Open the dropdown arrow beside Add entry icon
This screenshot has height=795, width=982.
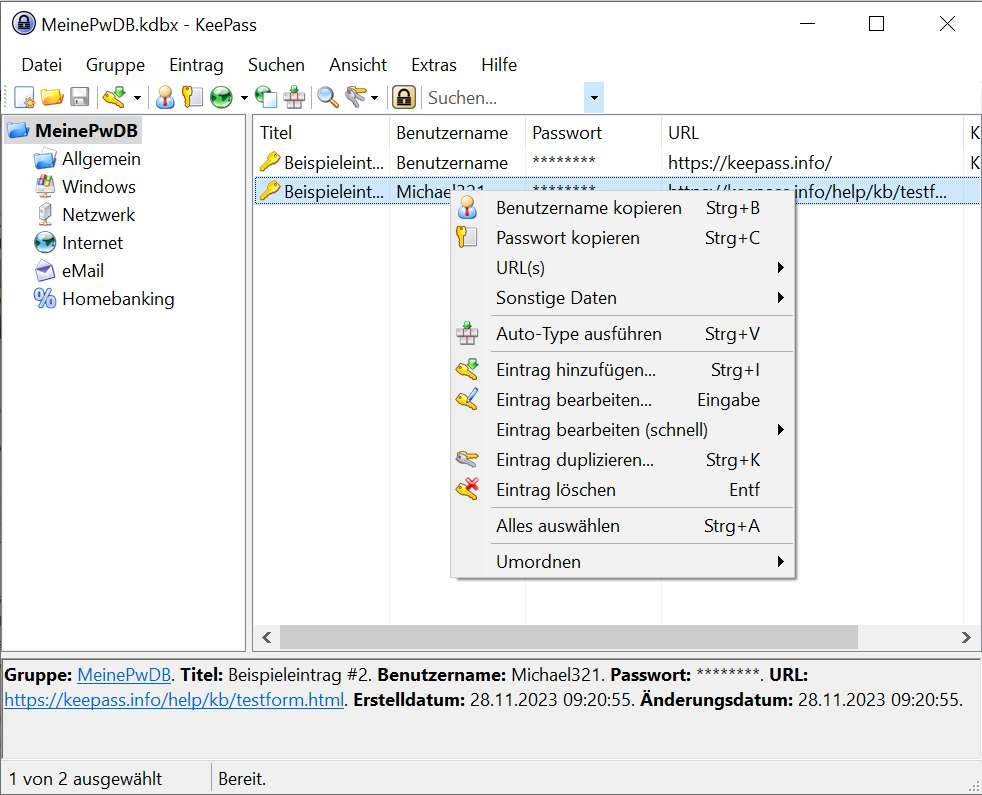[137, 98]
